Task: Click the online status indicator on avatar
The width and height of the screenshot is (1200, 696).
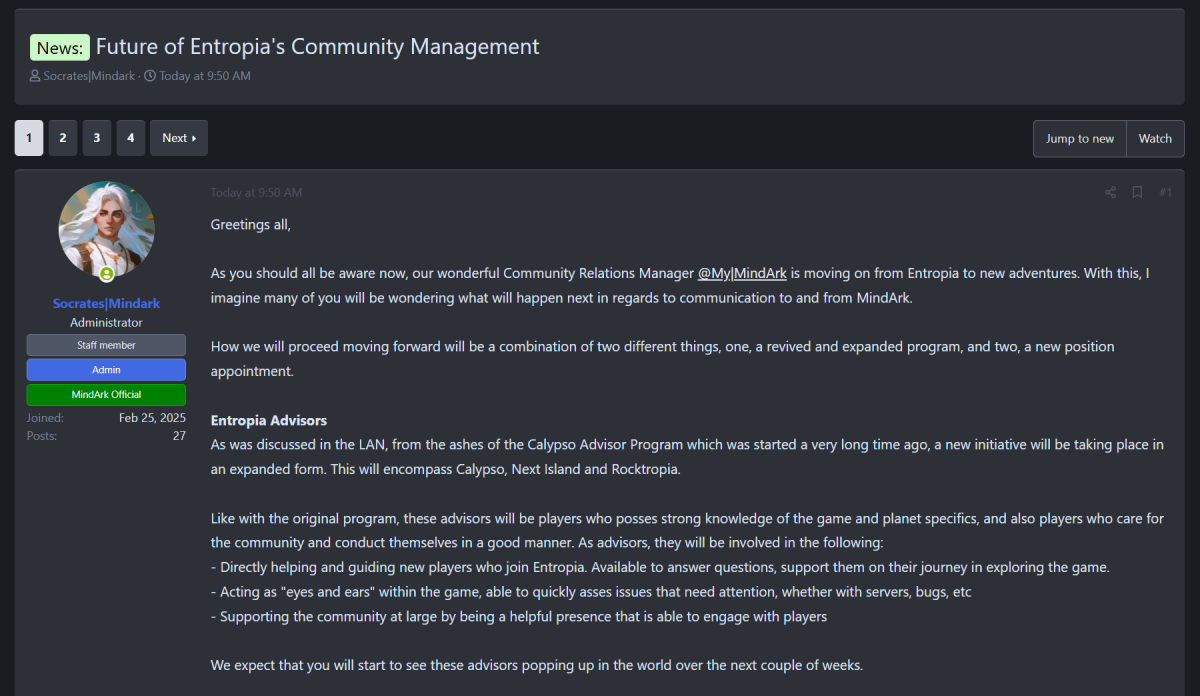Action: pos(106,273)
